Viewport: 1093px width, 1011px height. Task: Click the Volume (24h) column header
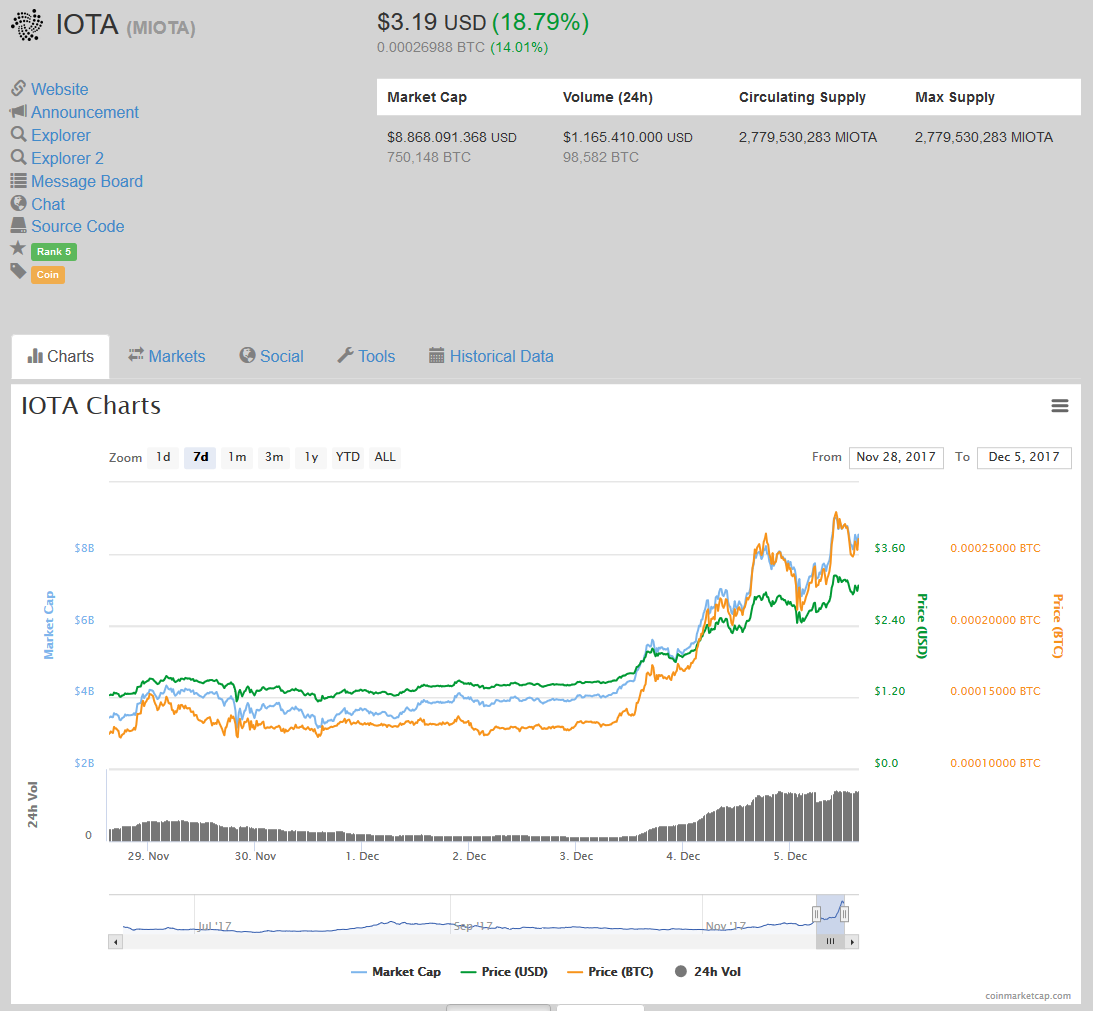coord(608,98)
